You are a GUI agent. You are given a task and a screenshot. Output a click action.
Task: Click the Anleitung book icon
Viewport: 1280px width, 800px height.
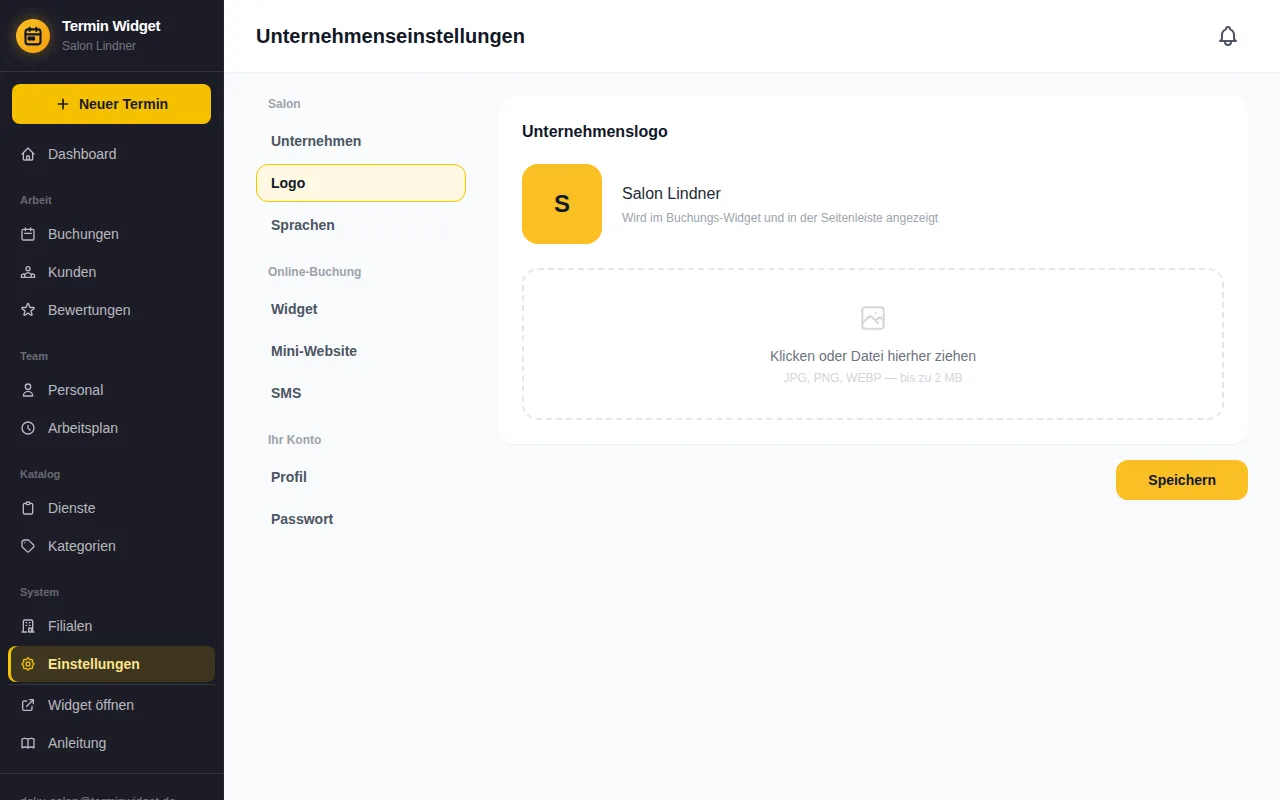[28, 743]
